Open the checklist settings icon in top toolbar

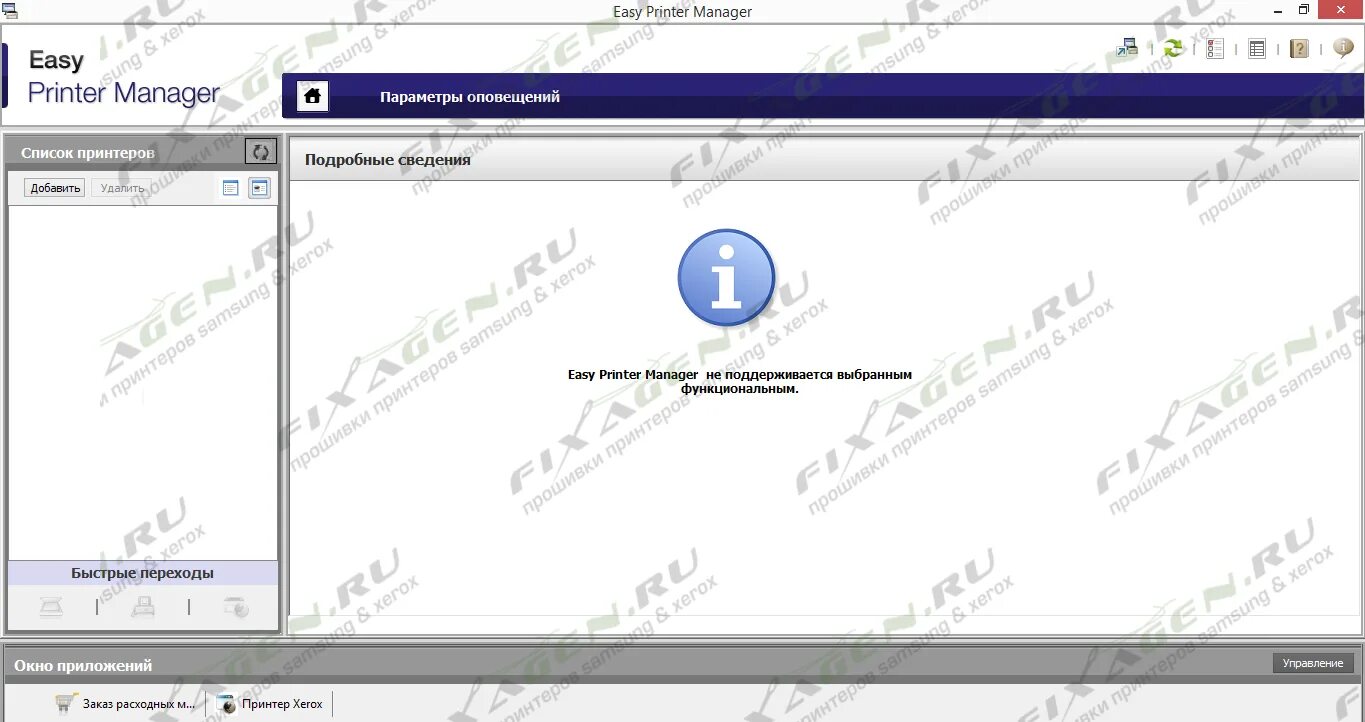[x=1215, y=48]
